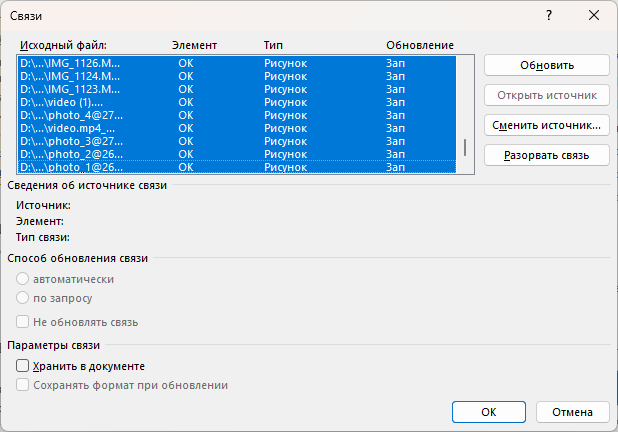
Task: Enable Хранить в документе checkbox
Action: pyautogui.click(x=23, y=367)
